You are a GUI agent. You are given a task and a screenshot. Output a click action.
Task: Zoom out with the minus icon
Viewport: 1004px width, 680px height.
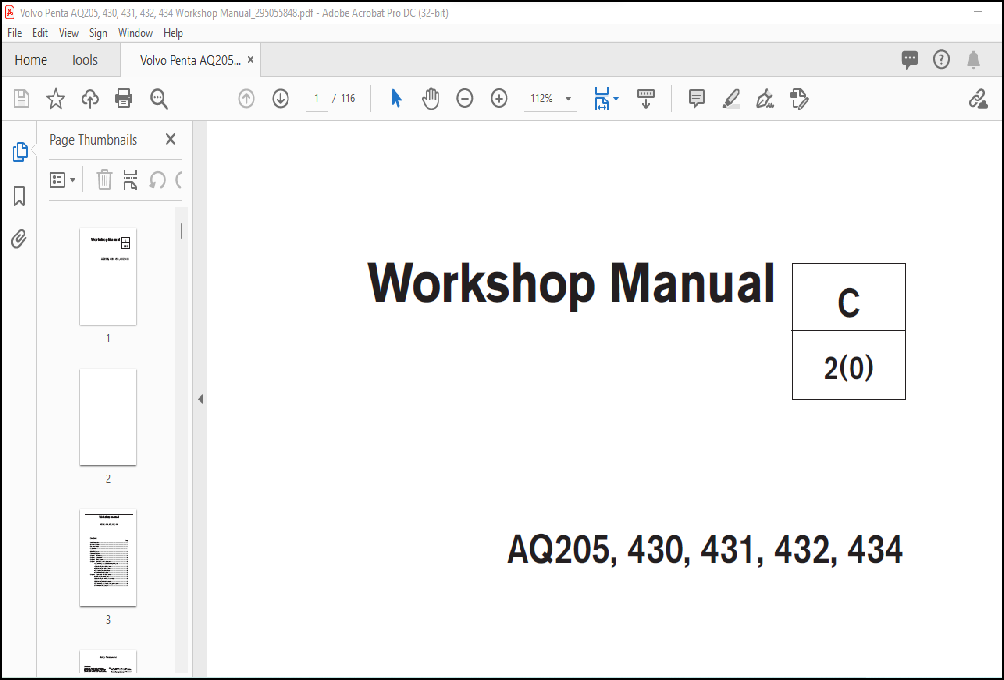465,99
